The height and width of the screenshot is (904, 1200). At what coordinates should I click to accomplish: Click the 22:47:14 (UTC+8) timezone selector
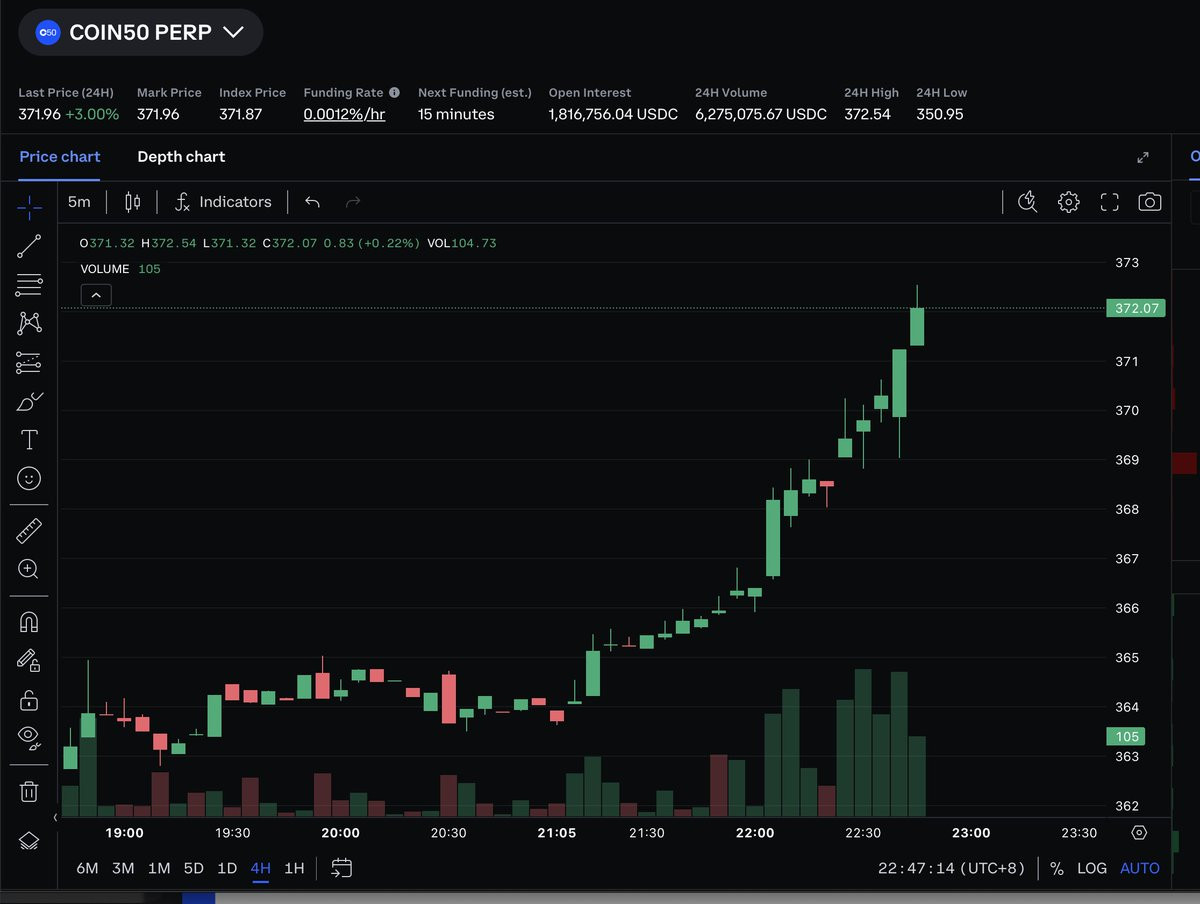(x=952, y=868)
